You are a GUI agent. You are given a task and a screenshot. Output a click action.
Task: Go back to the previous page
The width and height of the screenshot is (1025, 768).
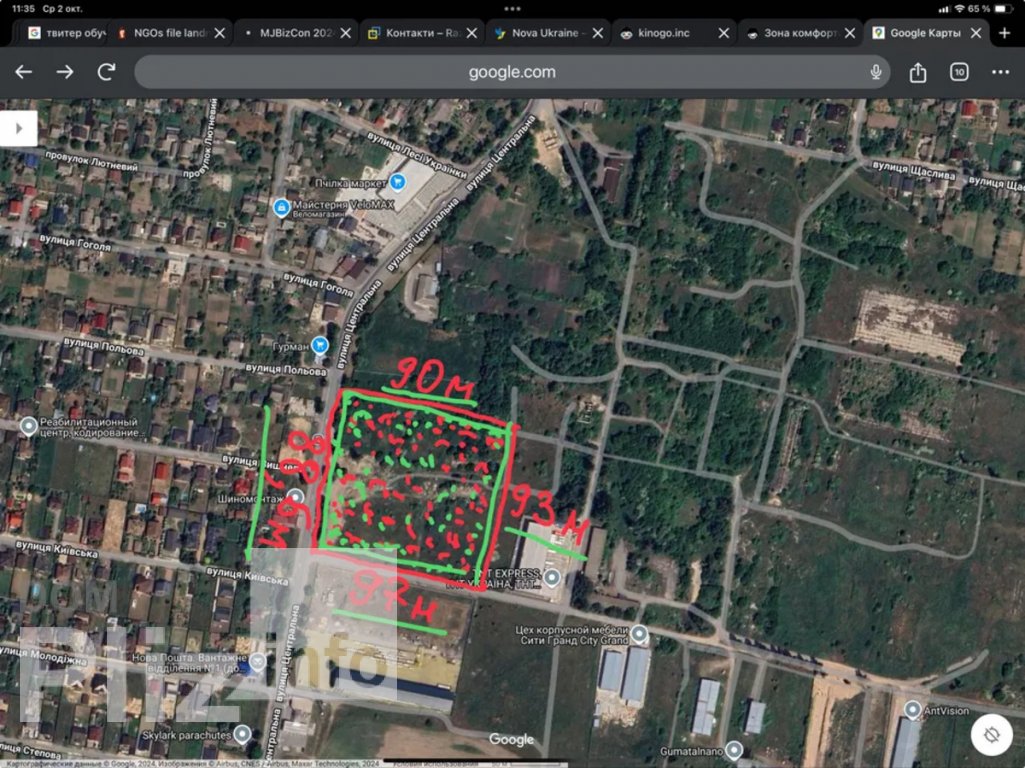[x=24, y=72]
